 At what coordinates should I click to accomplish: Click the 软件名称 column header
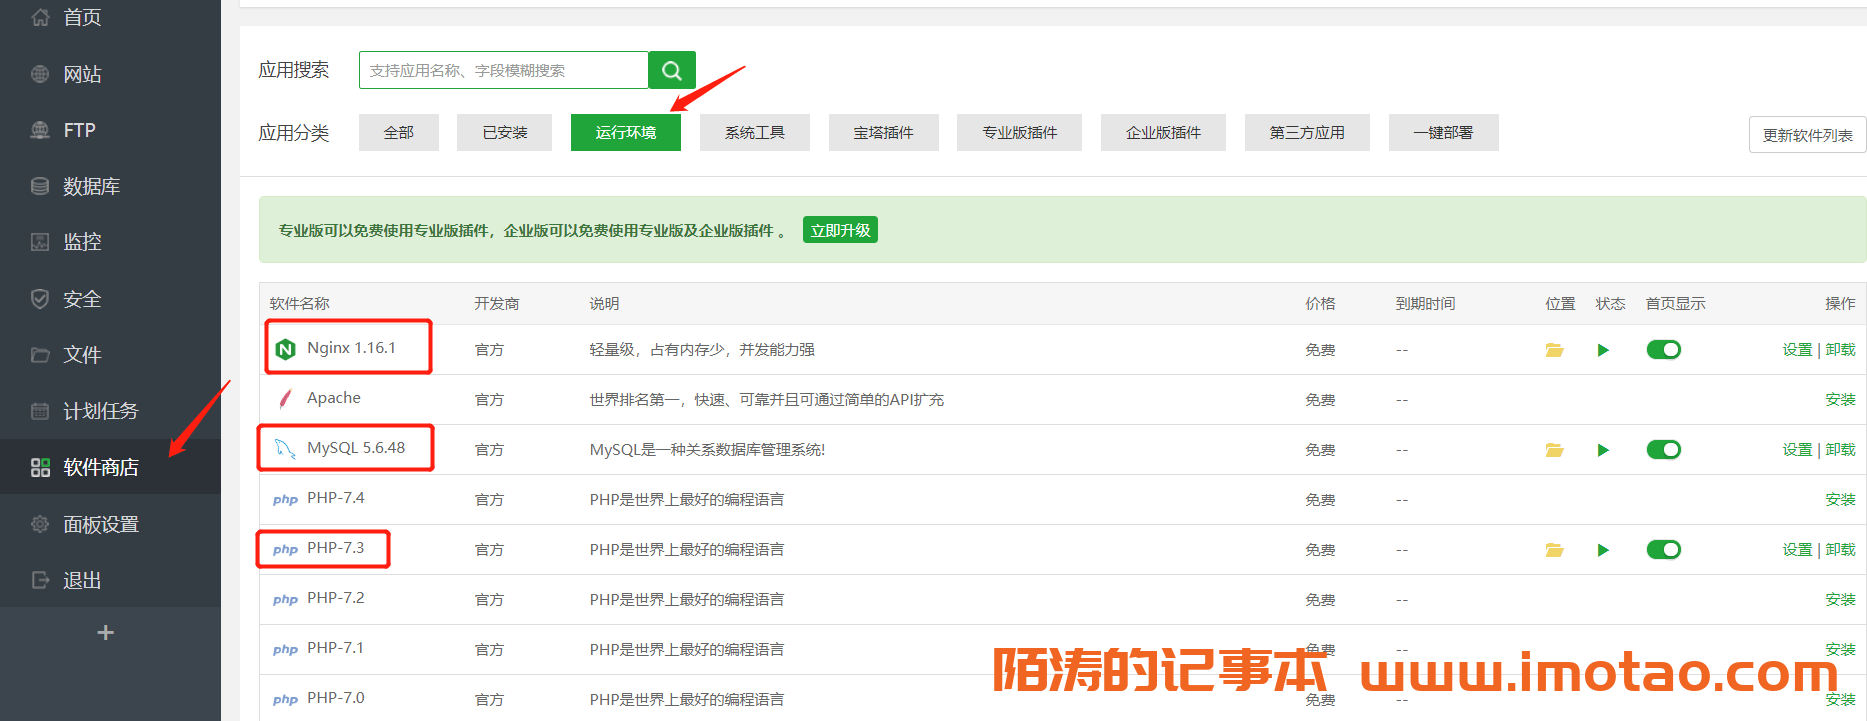300,304
